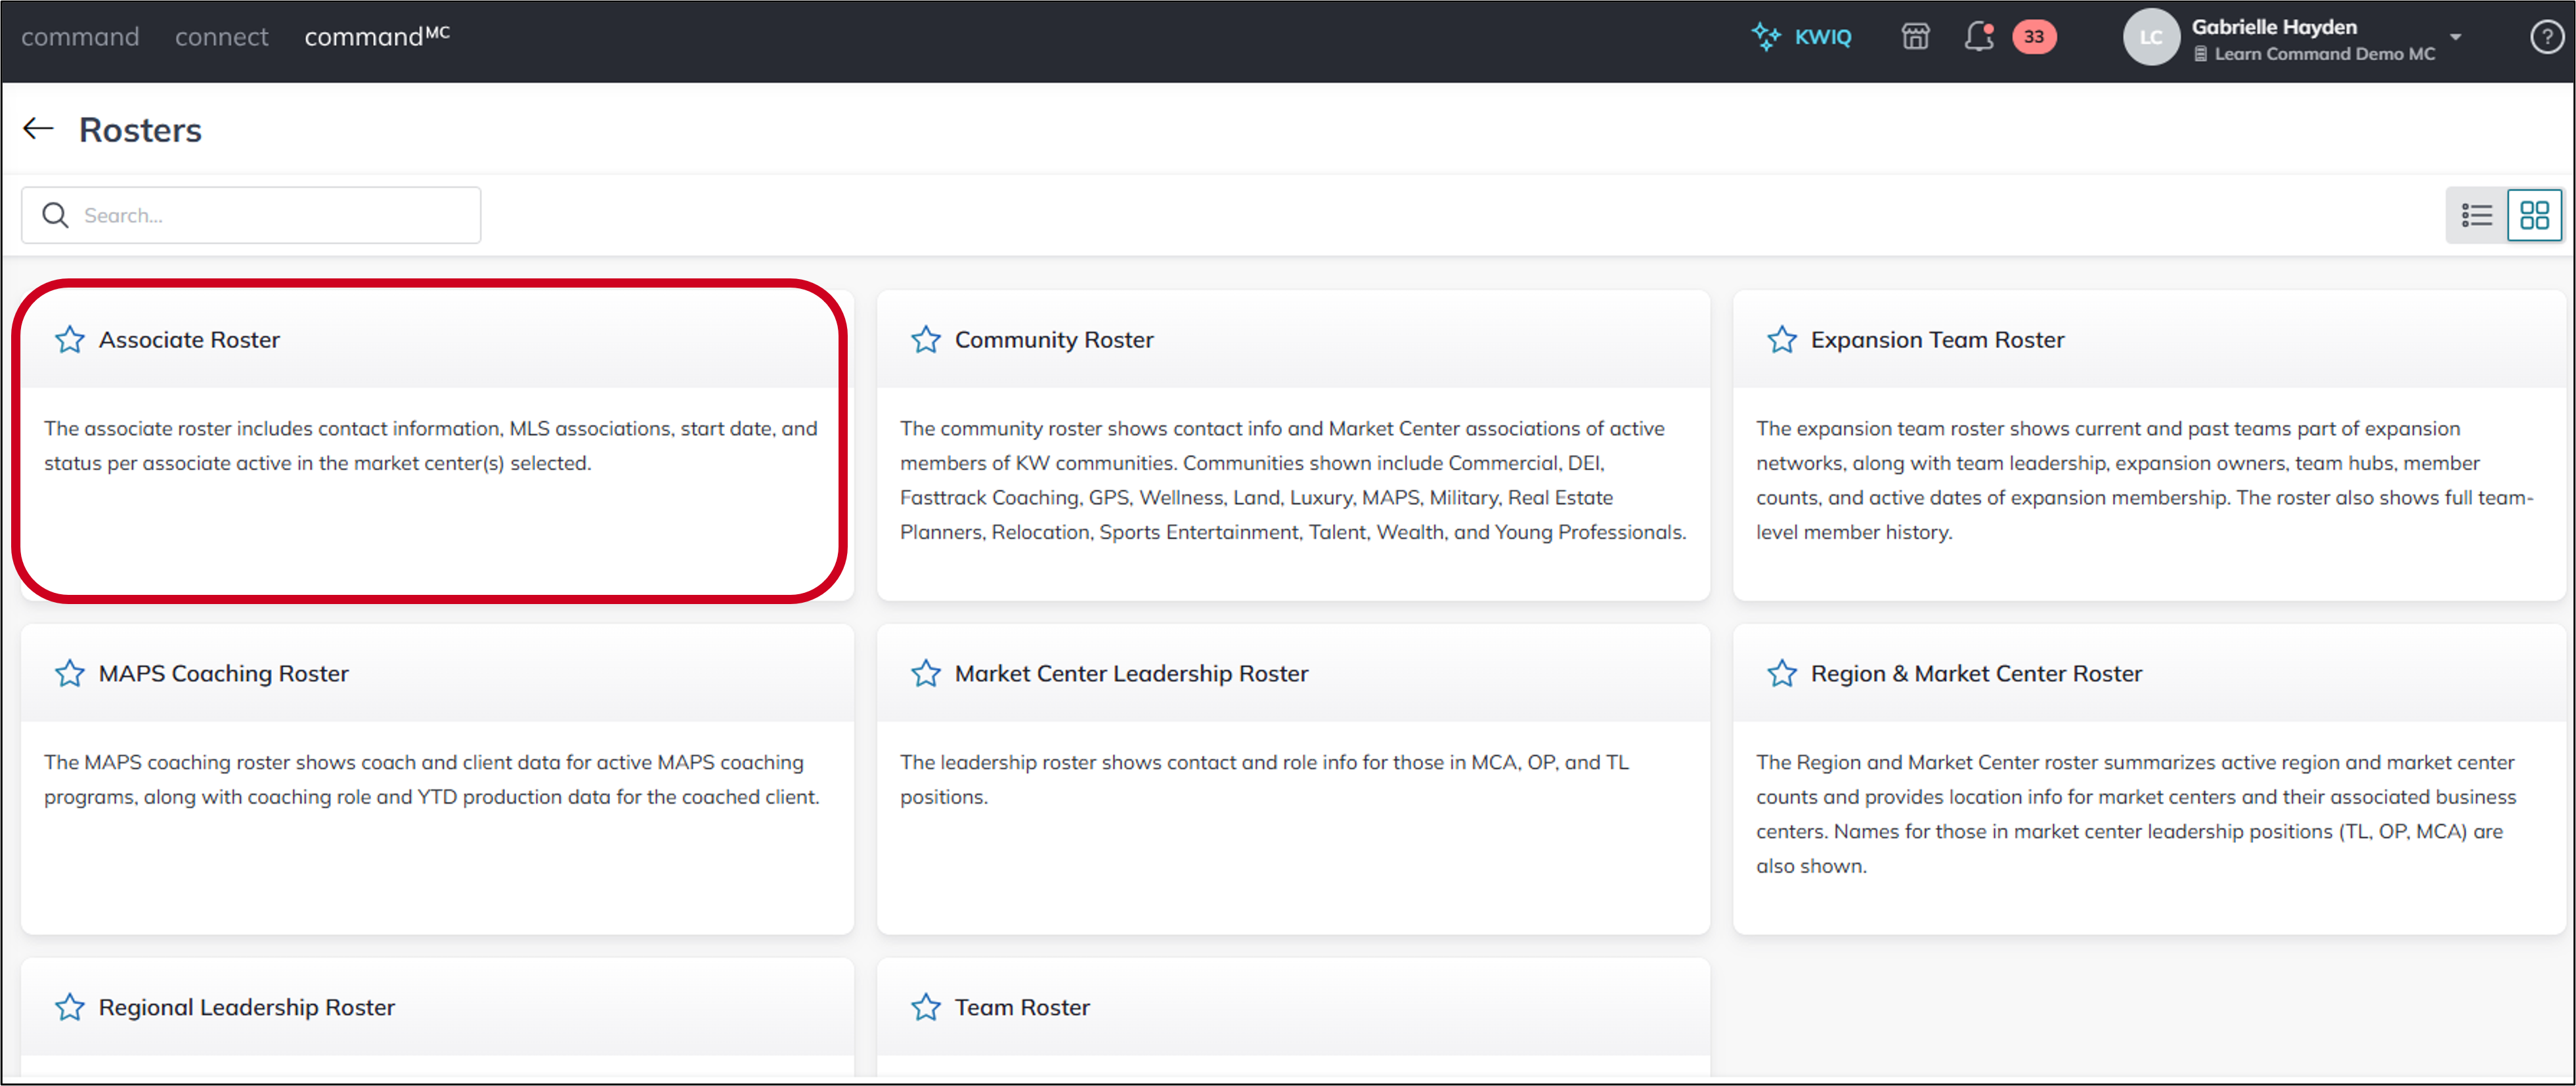
Task: Open the Market Center Leadership Roster
Action: 1131,674
